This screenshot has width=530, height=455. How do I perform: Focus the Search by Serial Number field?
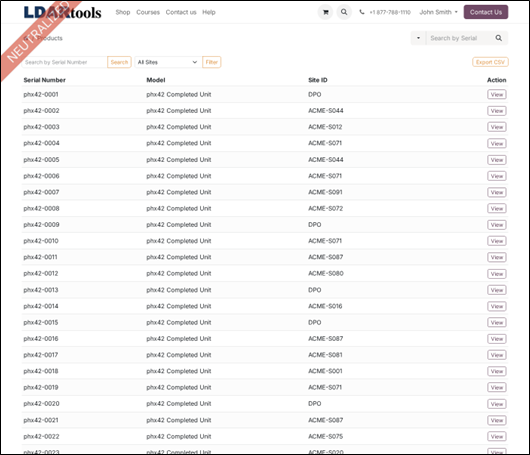pyautogui.click(x=64, y=62)
